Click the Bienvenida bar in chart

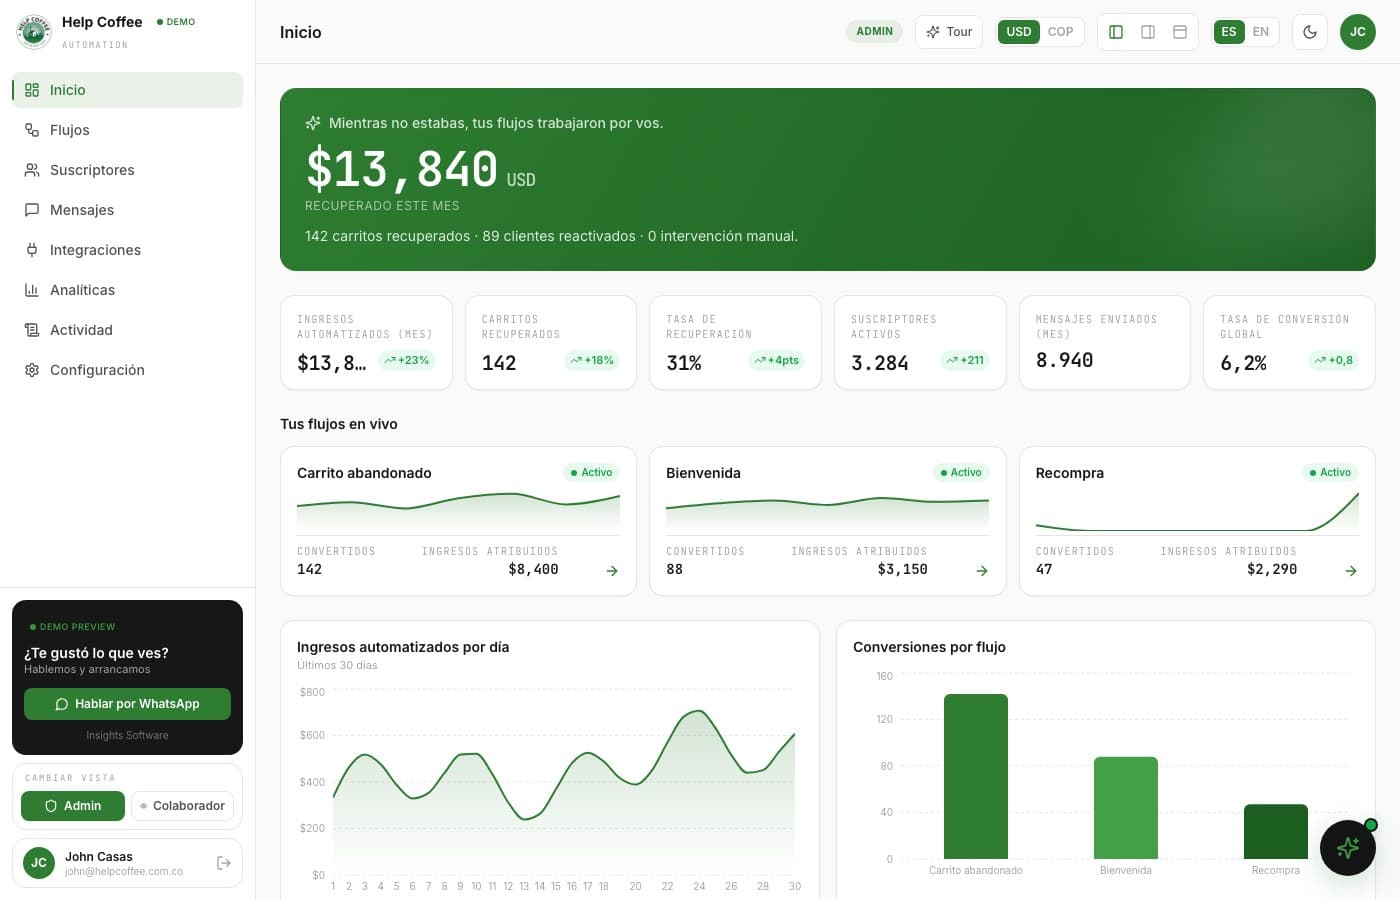[1126, 808]
